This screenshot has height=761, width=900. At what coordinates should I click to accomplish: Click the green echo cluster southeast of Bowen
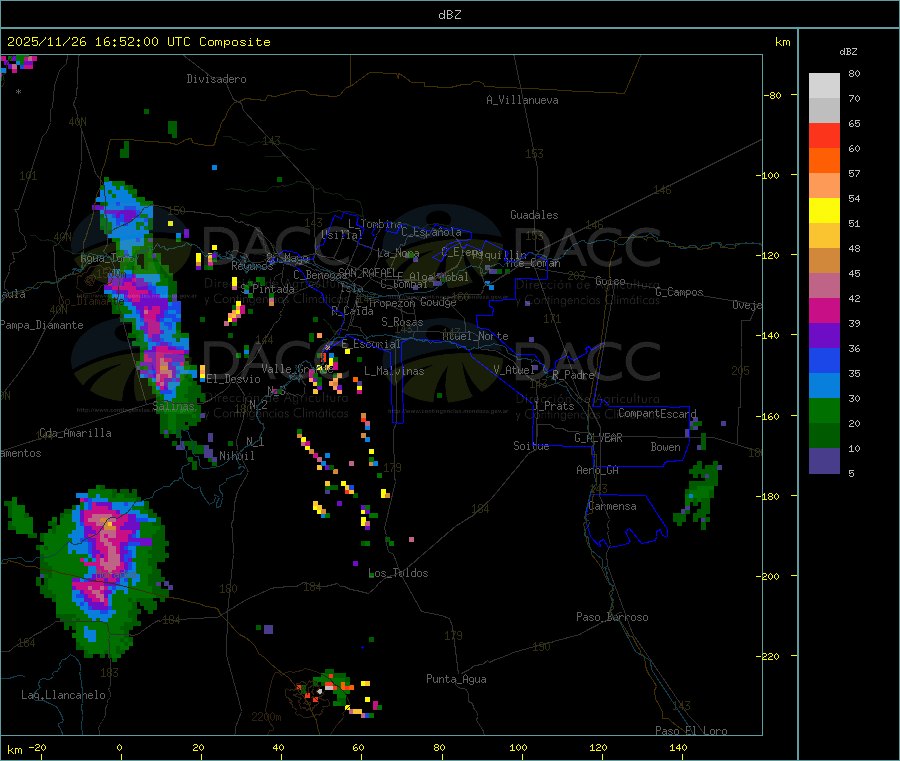[x=699, y=494]
